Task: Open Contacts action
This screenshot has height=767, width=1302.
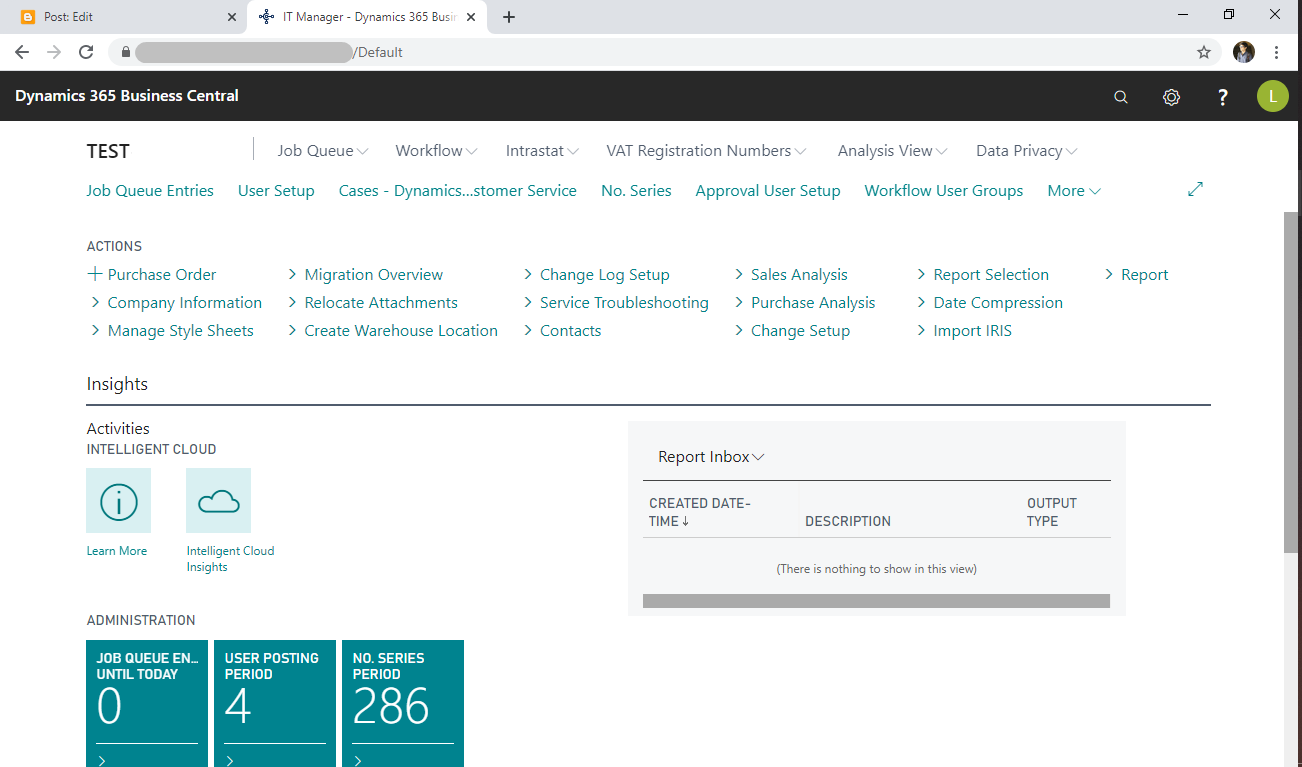Action: (562, 331)
